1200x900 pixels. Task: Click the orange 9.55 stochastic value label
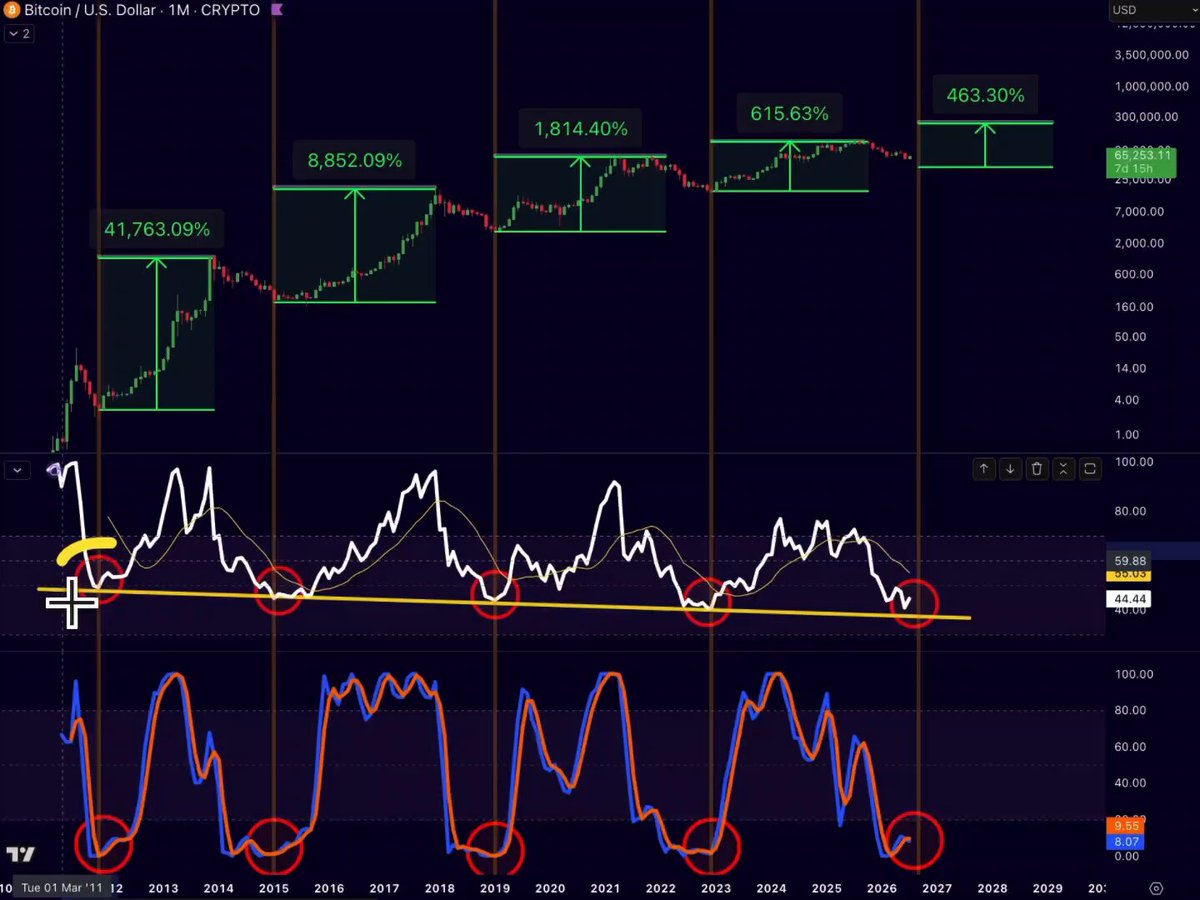[x=1125, y=827]
